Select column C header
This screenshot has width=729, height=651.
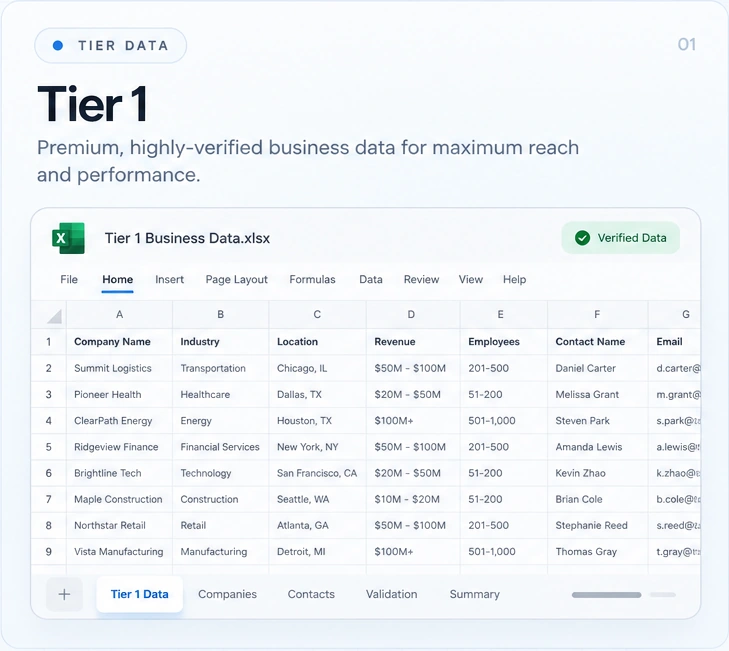click(317, 314)
